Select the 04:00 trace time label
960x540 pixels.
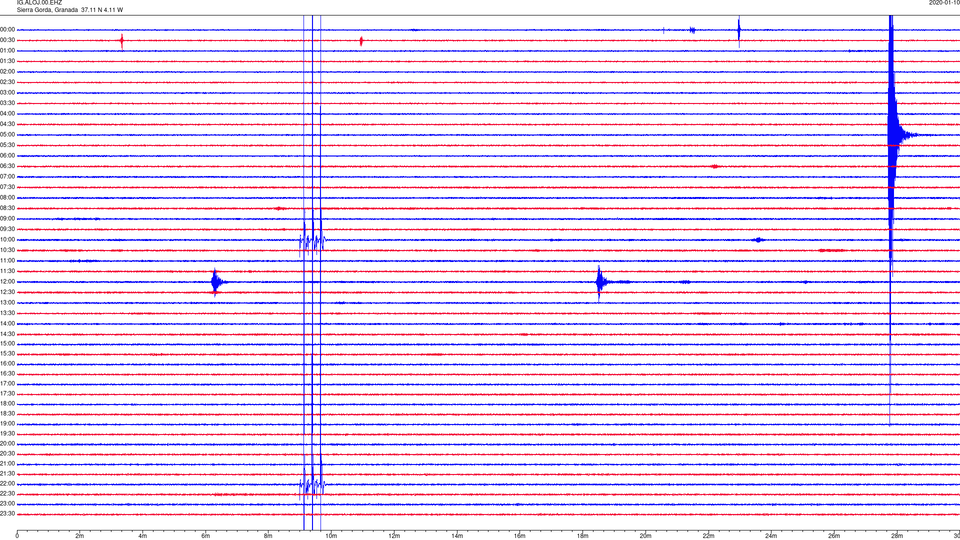click(x=7, y=114)
